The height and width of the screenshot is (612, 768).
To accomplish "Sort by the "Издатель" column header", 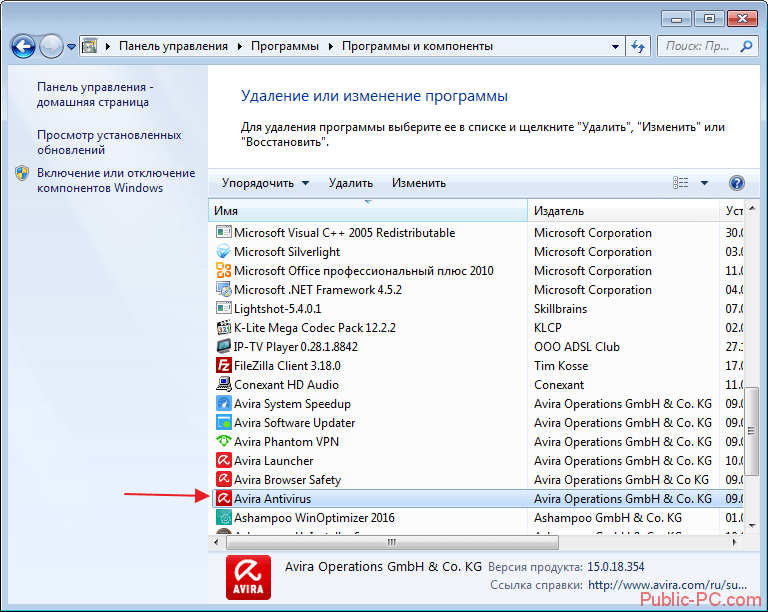I will pos(623,211).
